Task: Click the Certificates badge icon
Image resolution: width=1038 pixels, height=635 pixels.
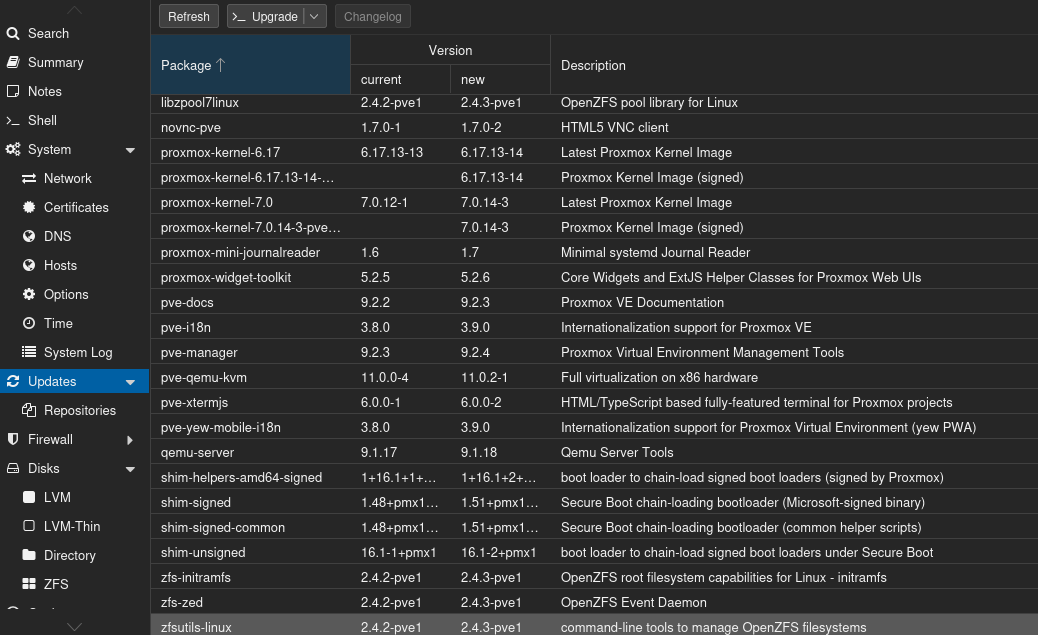Action: click(x=28, y=207)
